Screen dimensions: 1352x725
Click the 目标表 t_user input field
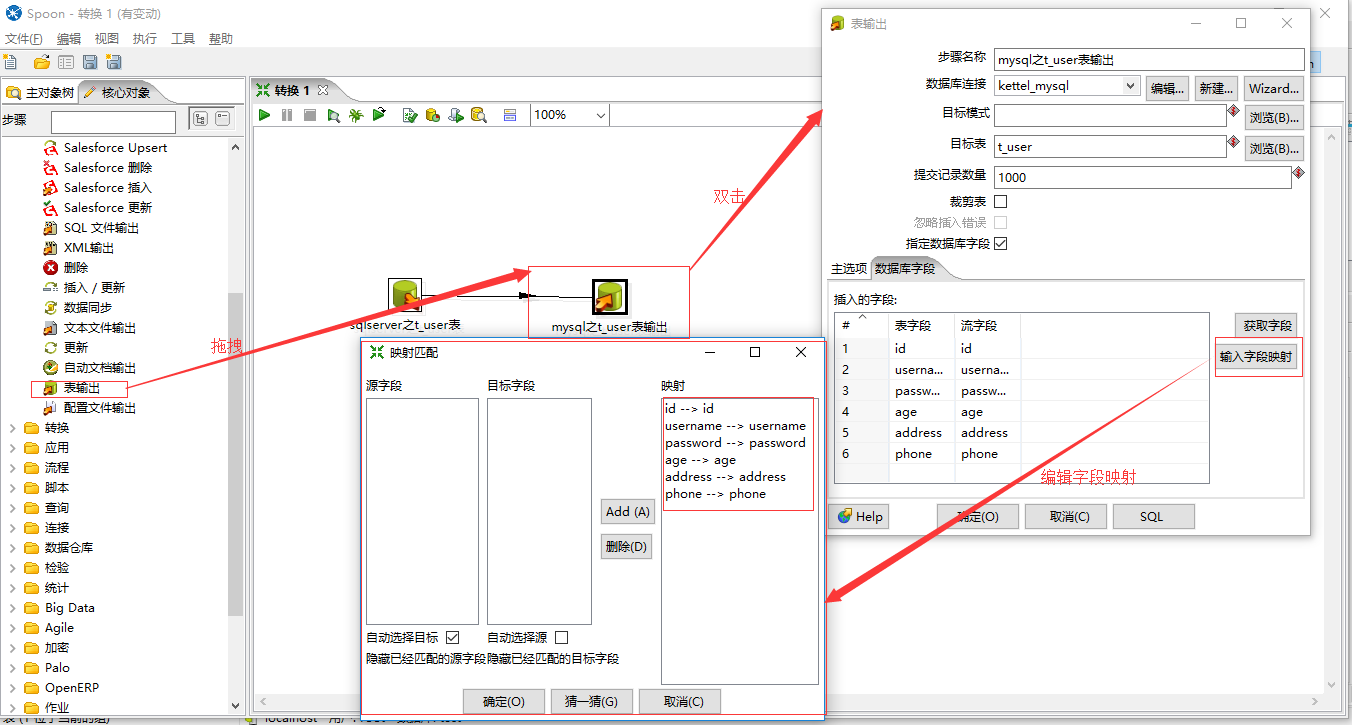(x=1110, y=146)
